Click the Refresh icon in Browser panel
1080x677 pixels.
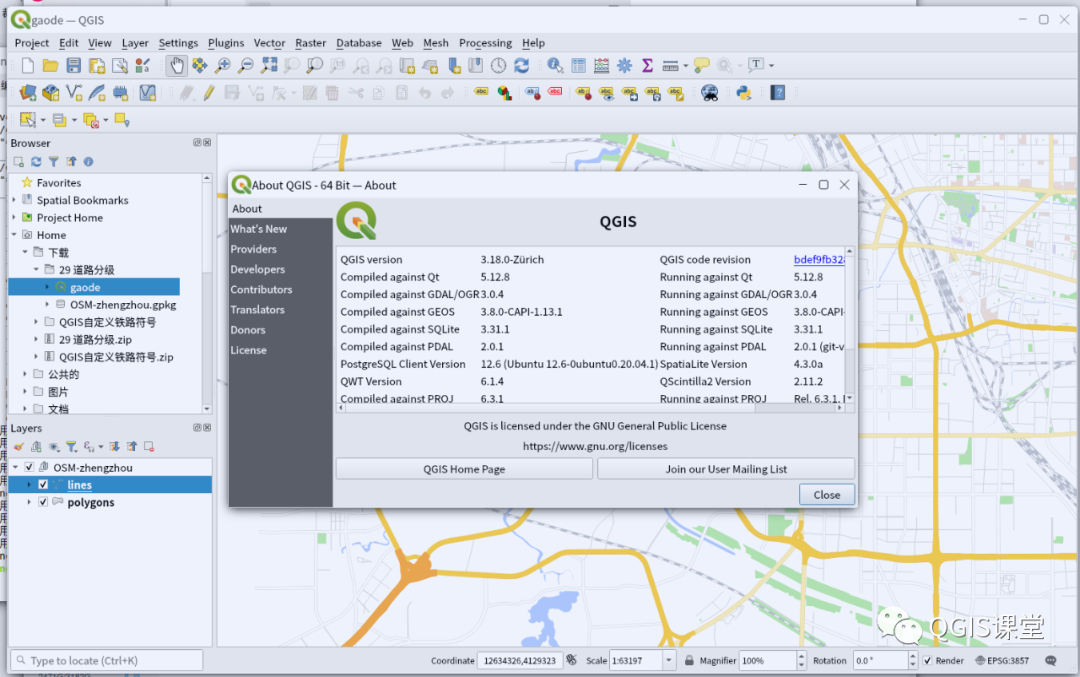click(37, 162)
